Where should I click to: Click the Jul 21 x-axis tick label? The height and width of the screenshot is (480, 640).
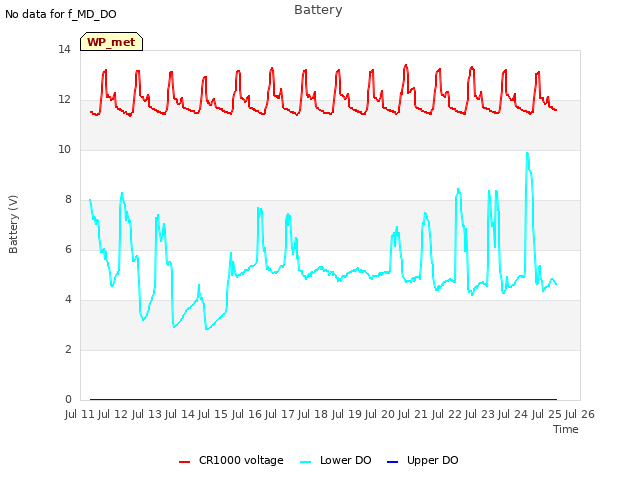[x=413, y=414]
